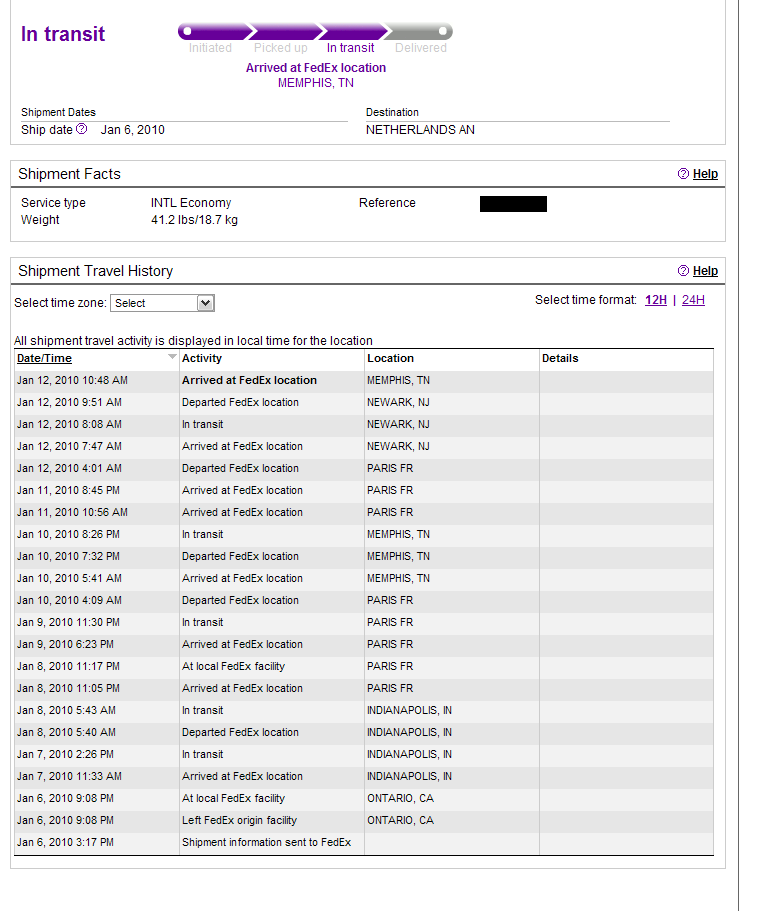Open the Select time zone dropdown
The image size is (757, 911).
[x=162, y=303]
